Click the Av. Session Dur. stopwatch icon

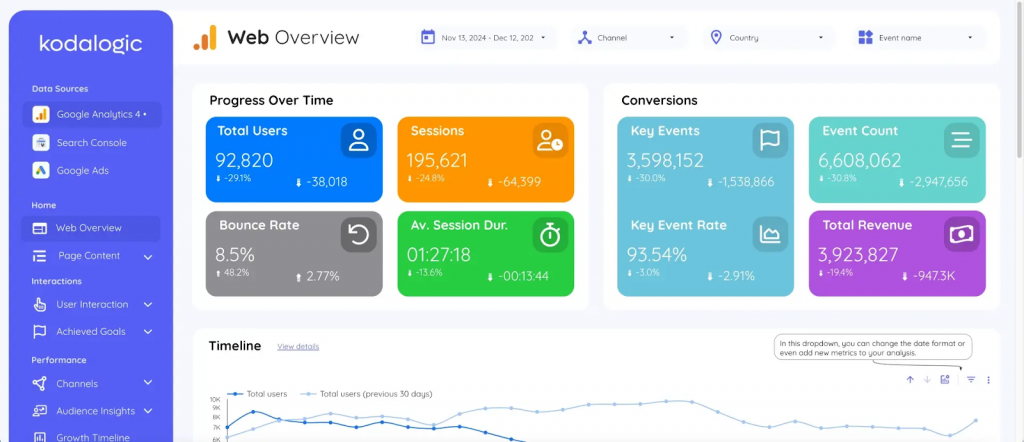coord(549,235)
